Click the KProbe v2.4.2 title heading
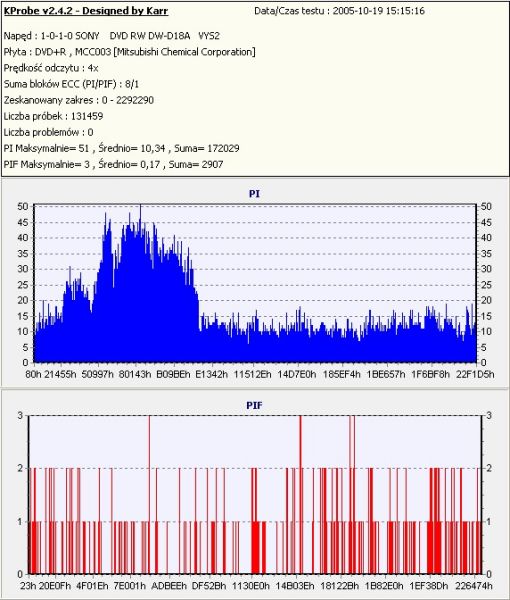Image resolution: width=510 pixels, height=600 pixels. (x=86, y=11)
